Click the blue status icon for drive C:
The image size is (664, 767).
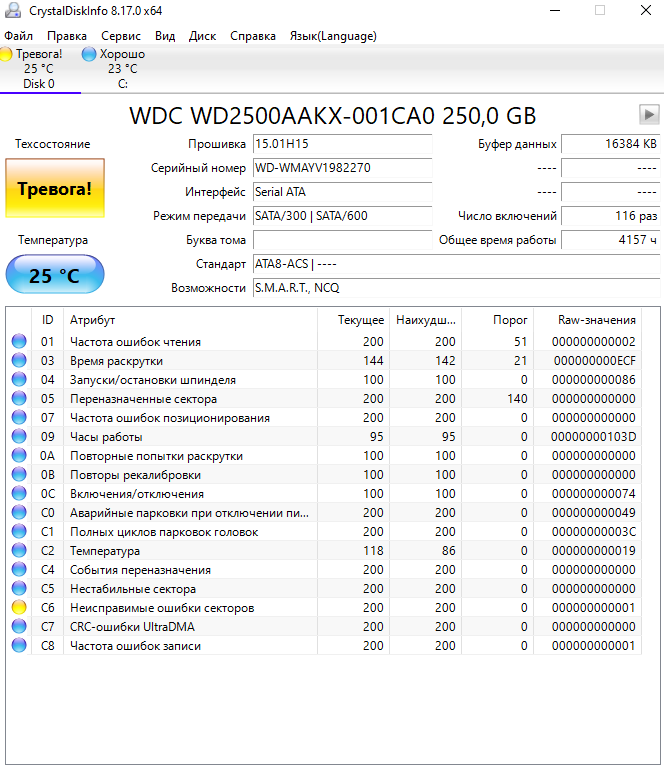pyautogui.click(x=89, y=54)
